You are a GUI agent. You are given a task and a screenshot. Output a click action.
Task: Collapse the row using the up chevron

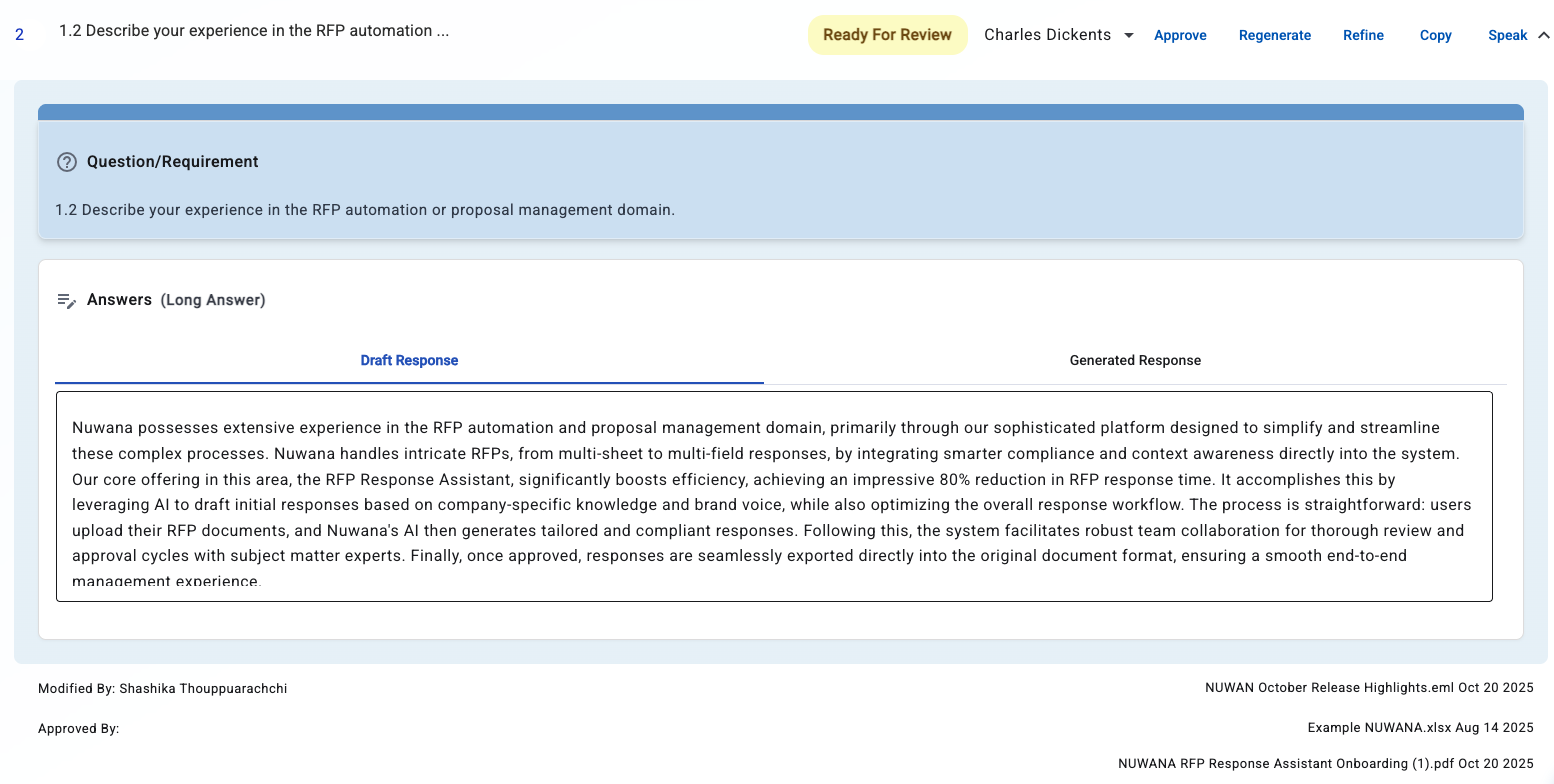[1543, 35]
